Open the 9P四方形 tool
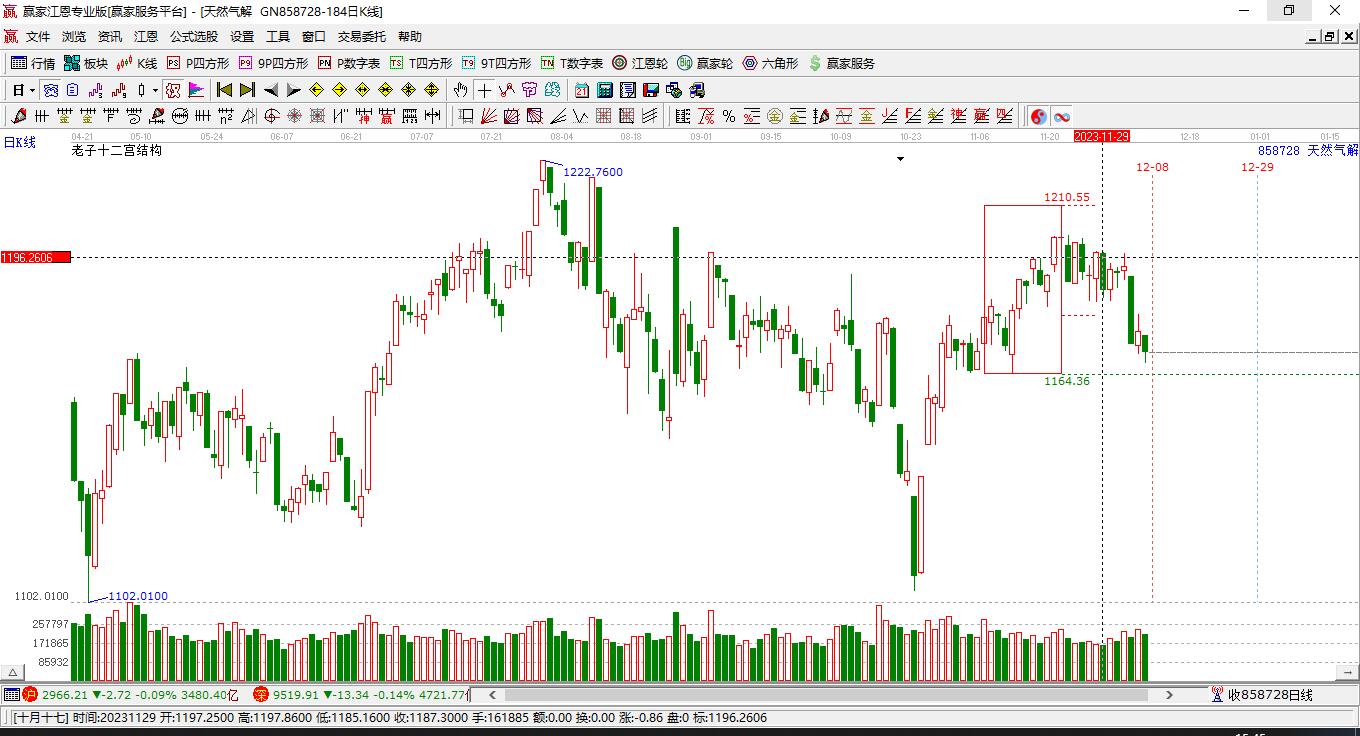1360x736 pixels. [x=273, y=63]
